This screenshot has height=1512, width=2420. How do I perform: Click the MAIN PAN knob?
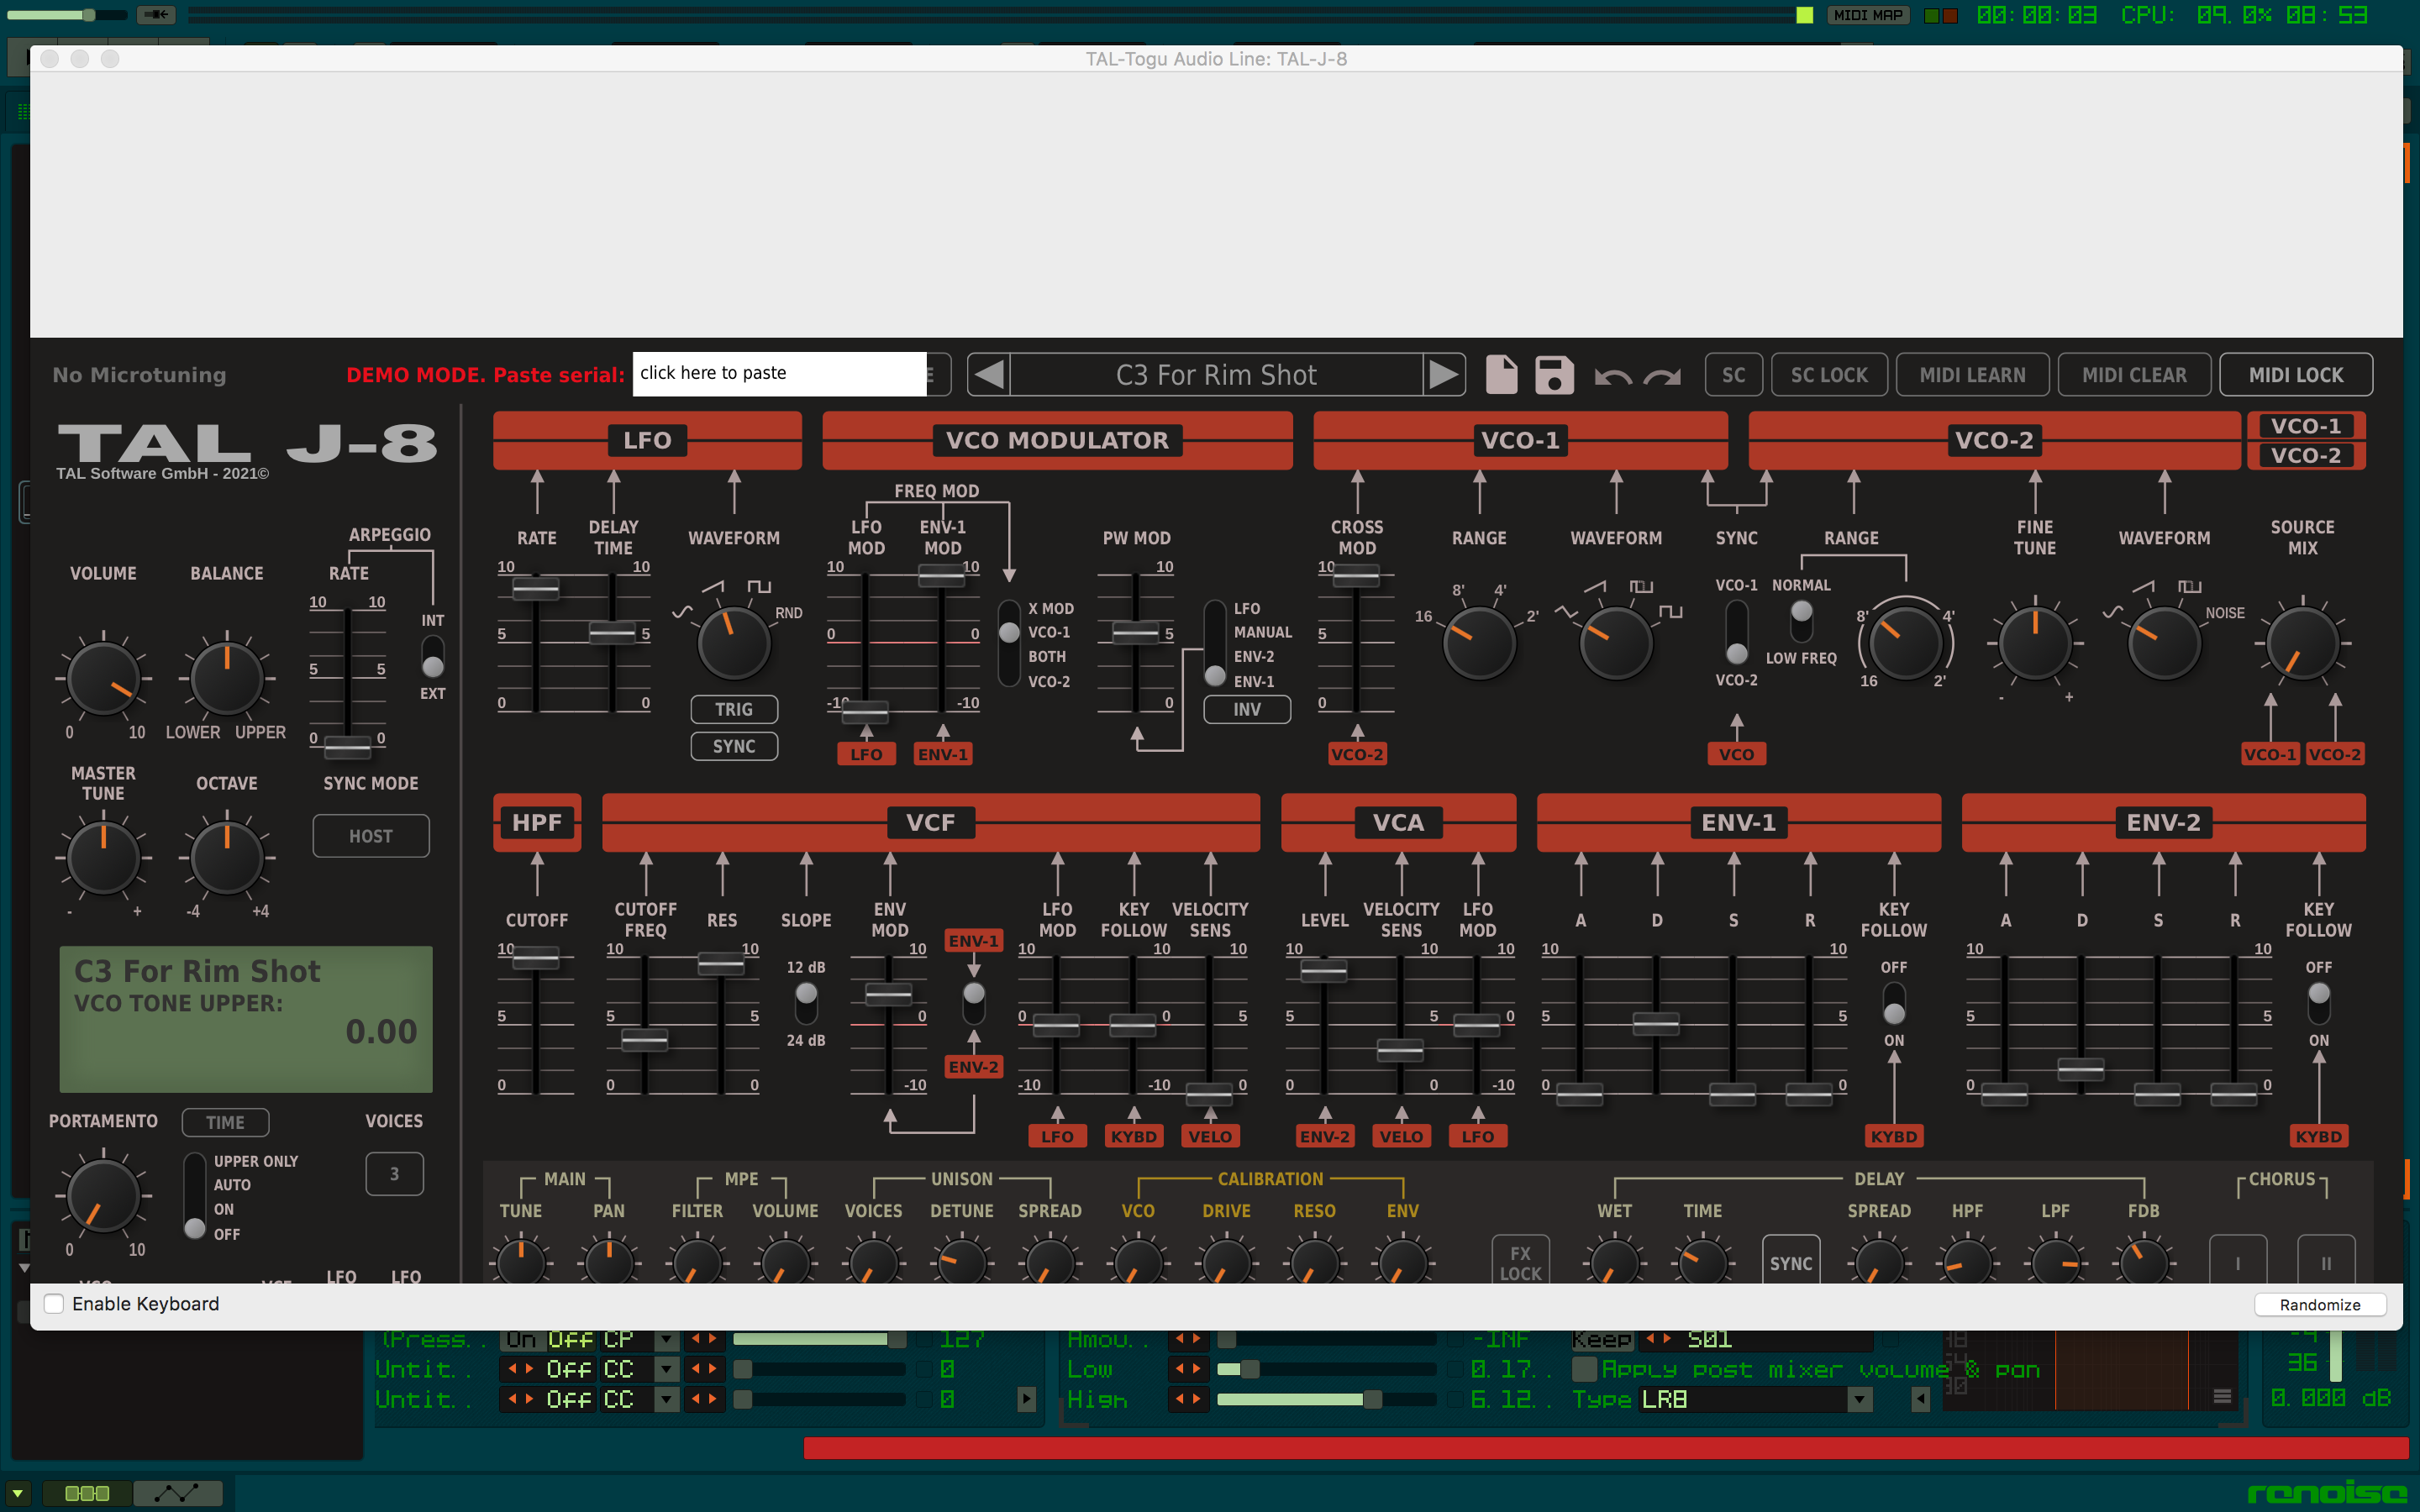[x=609, y=1260]
